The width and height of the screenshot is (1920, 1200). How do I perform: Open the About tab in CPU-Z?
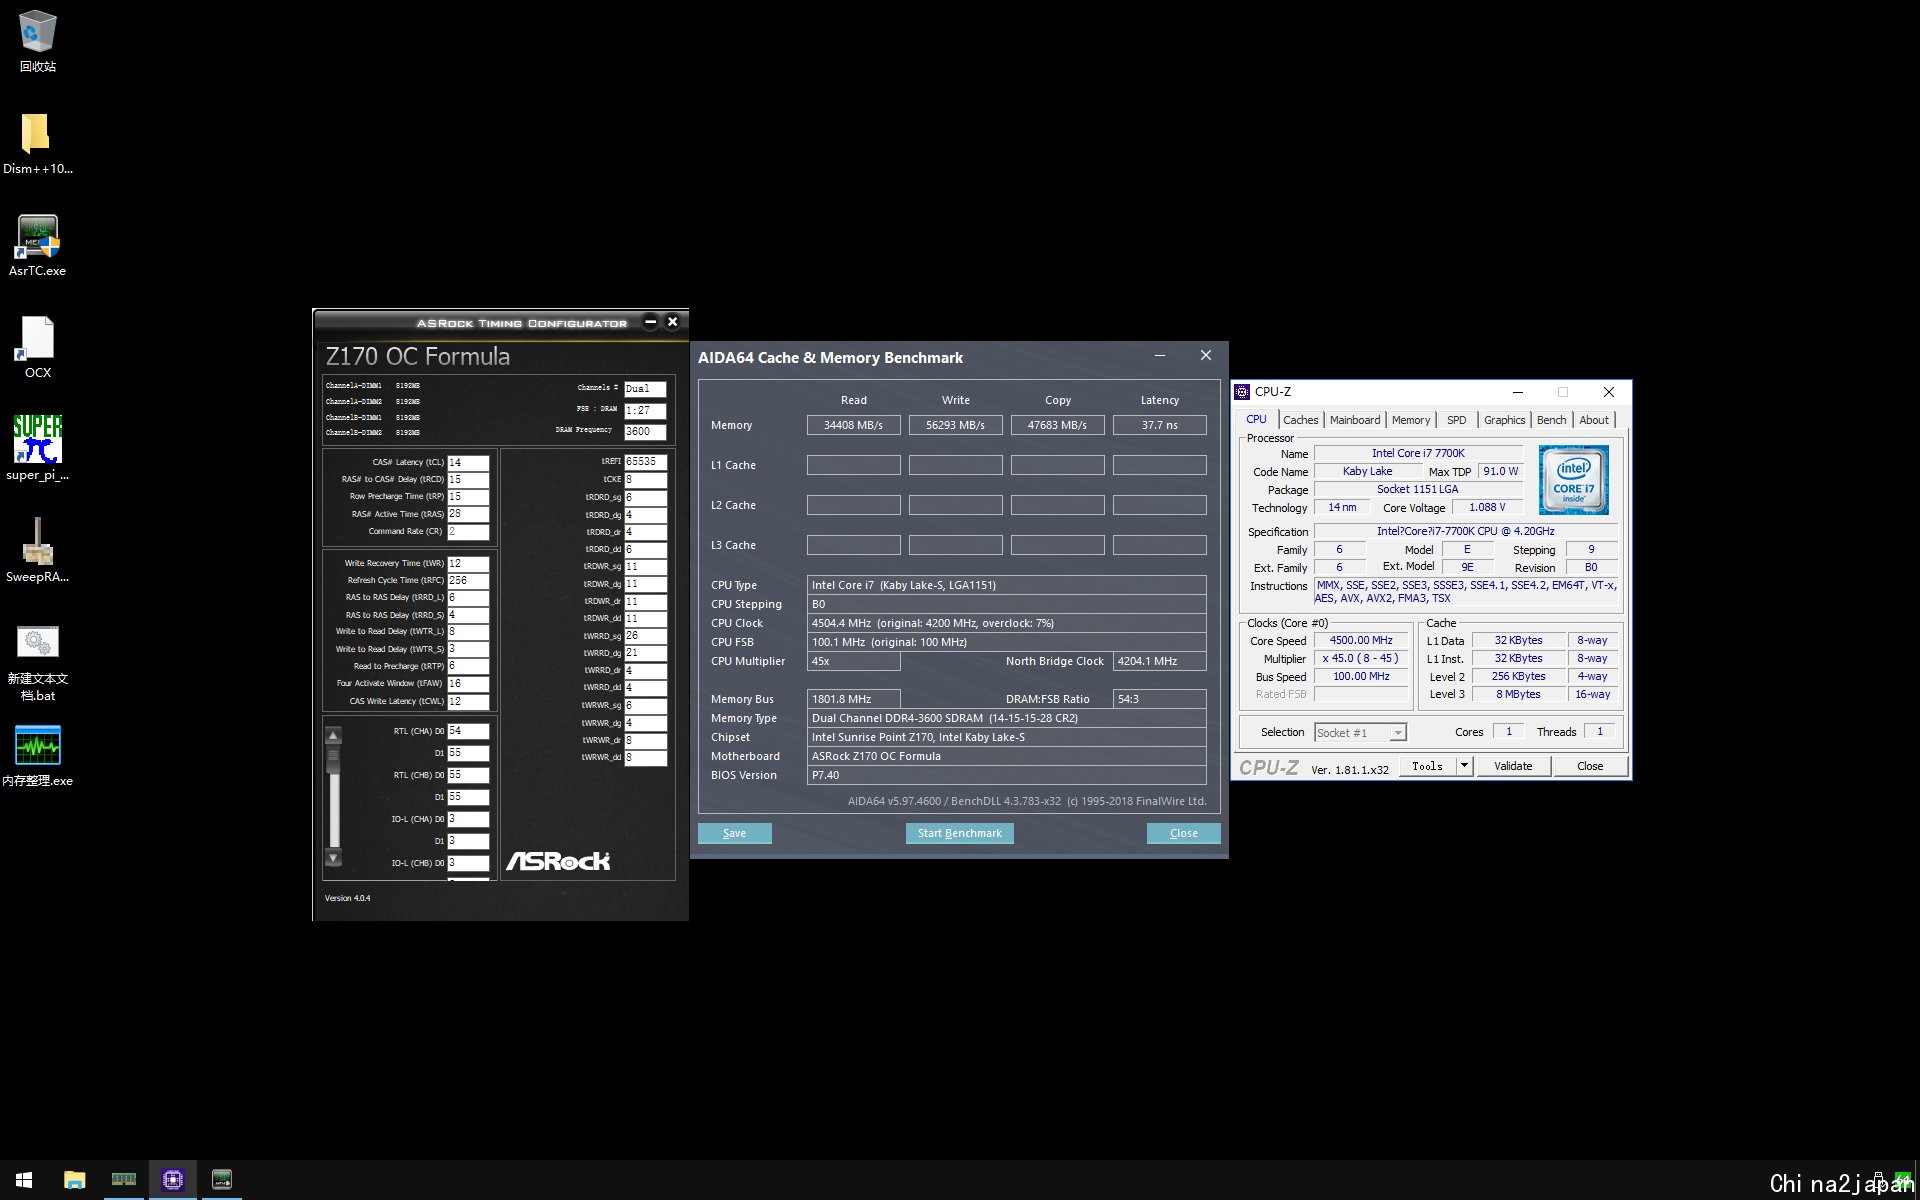1594,420
